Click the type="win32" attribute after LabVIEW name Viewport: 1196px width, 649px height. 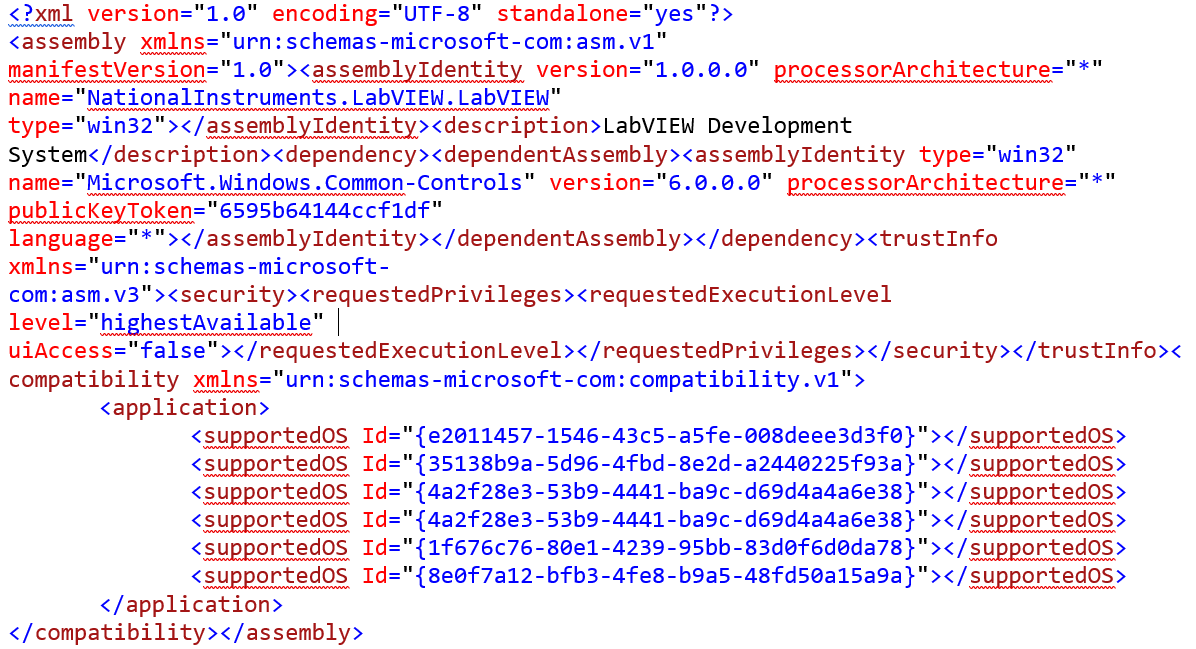click(87, 126)
